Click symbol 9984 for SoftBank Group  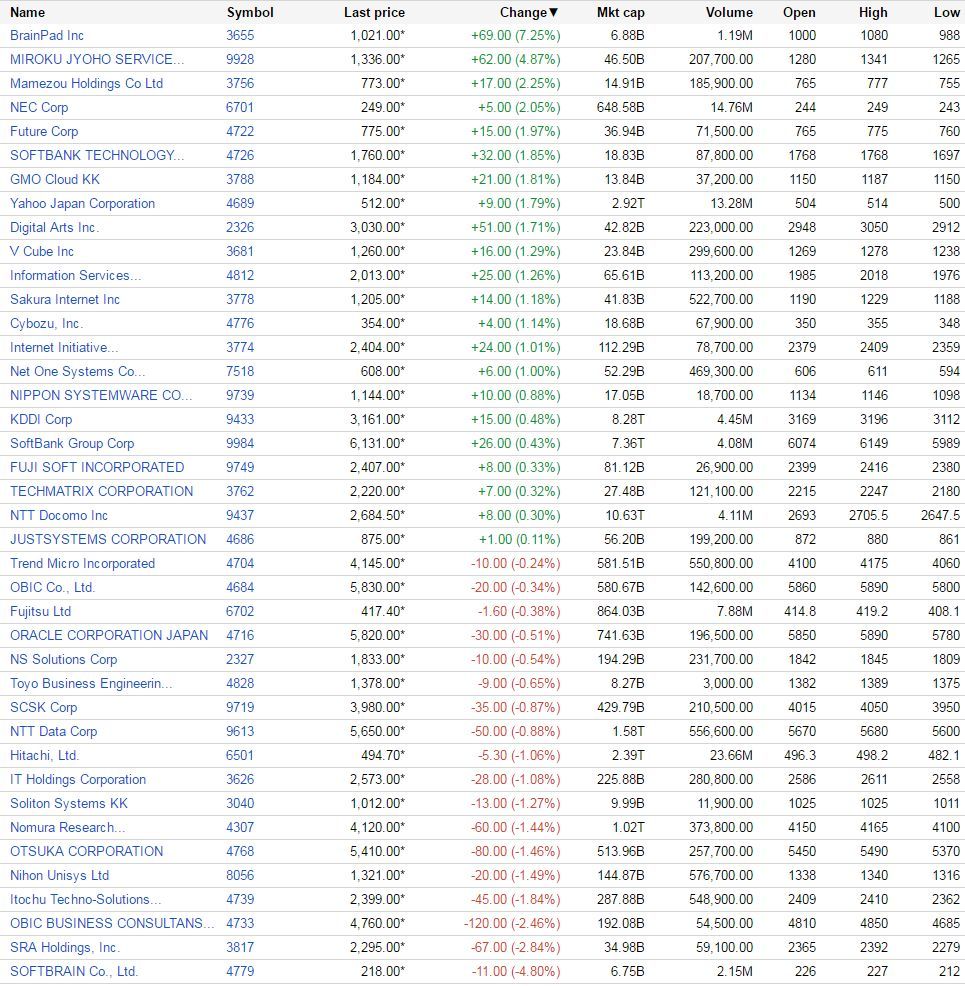(x=240, y=443)
